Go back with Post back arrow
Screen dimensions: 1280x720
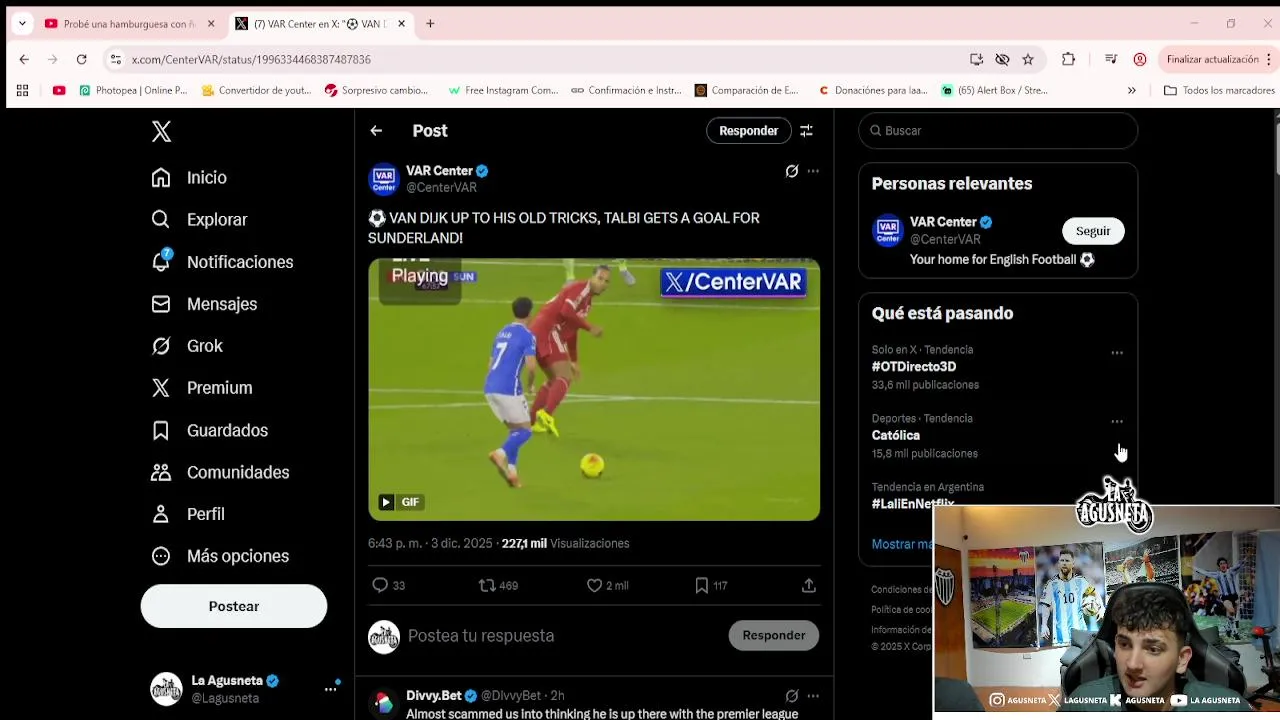click(x=376, y=131)
